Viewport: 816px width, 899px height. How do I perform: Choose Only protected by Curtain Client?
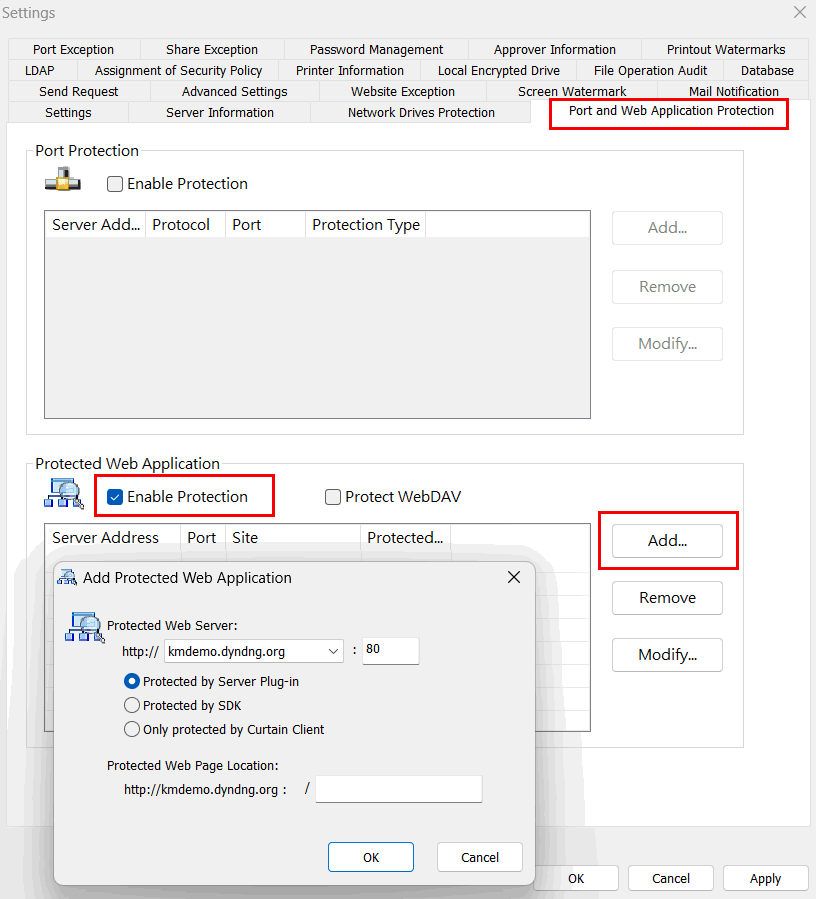pos(131,729)
